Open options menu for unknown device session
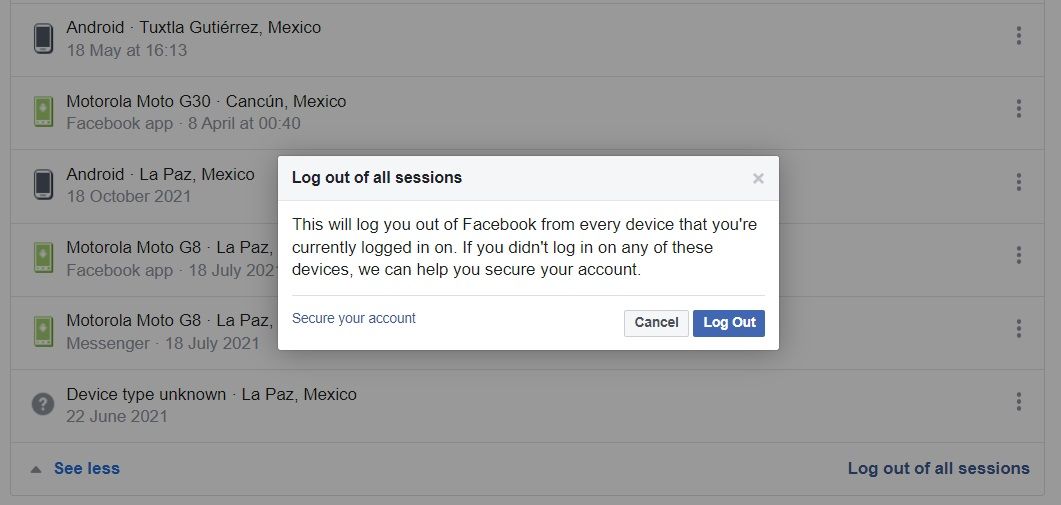1061x505 pixels. point(1018,402)
